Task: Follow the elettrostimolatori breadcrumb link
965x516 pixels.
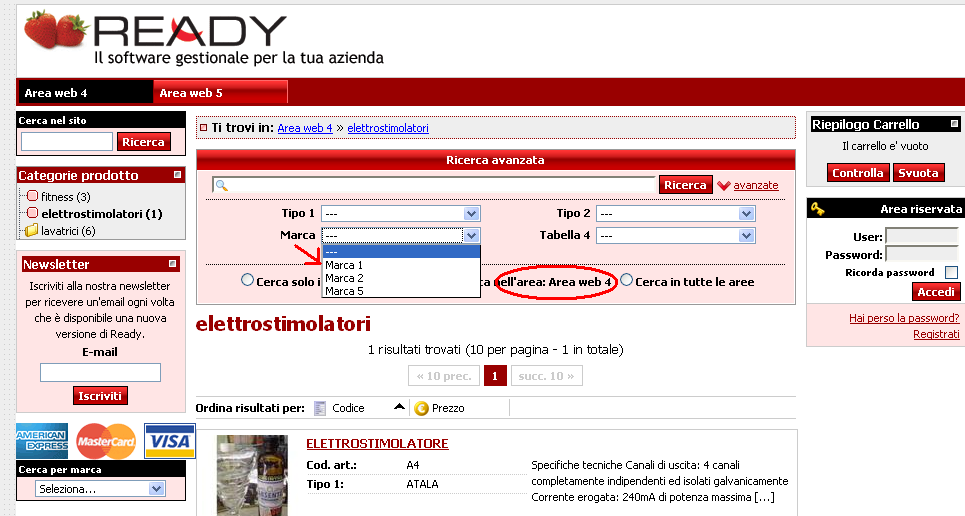Action: pos(388,128)
